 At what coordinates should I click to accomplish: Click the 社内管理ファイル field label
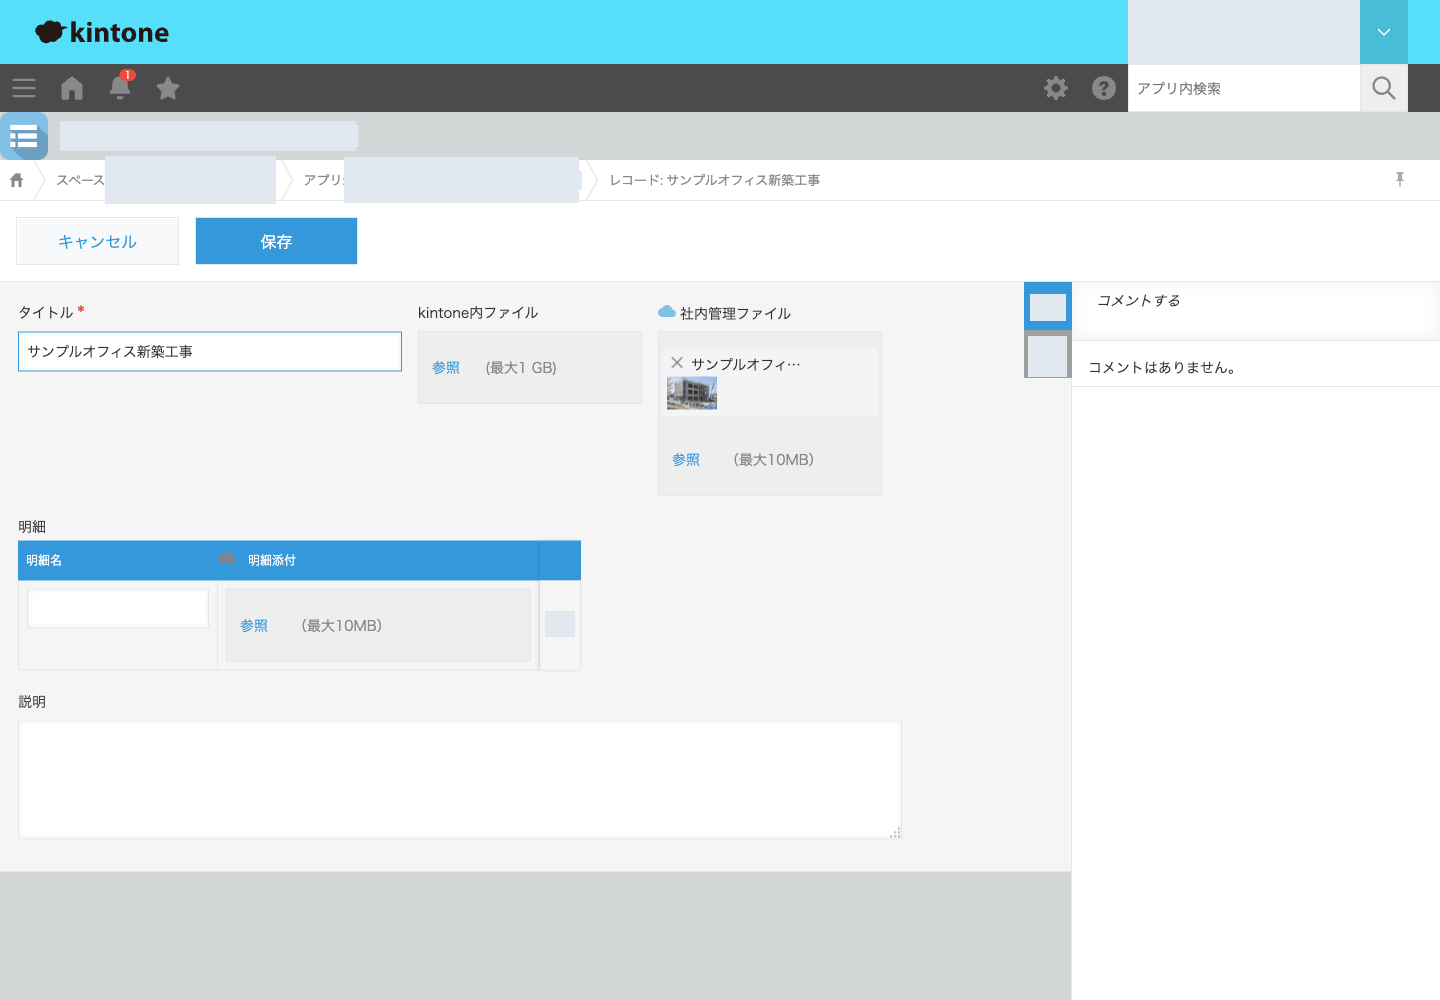point(735,313)
